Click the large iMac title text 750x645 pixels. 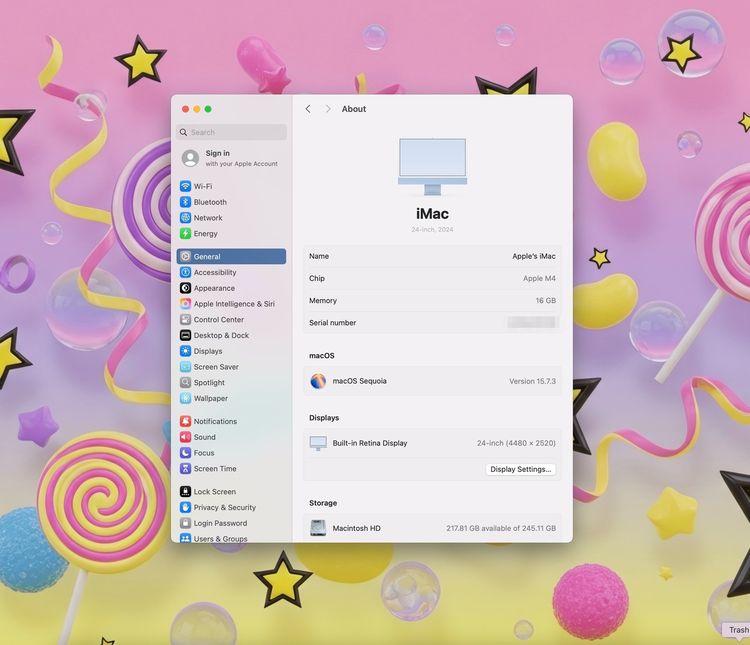point(432,213)
